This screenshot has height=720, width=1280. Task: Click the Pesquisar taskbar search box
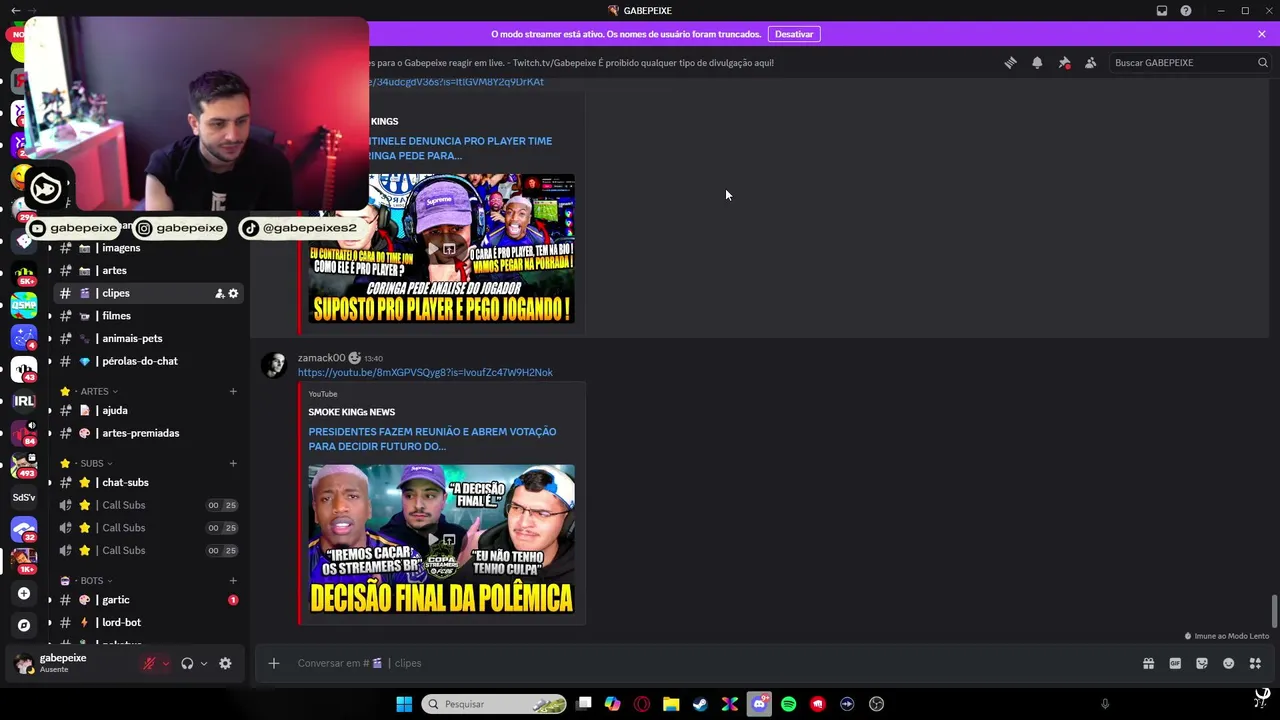(494, 704)
